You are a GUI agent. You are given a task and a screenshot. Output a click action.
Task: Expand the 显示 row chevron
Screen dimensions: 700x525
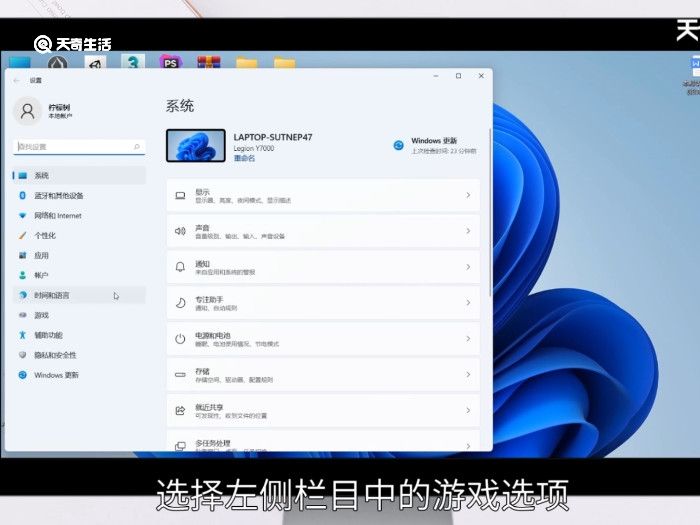(468, 195)
